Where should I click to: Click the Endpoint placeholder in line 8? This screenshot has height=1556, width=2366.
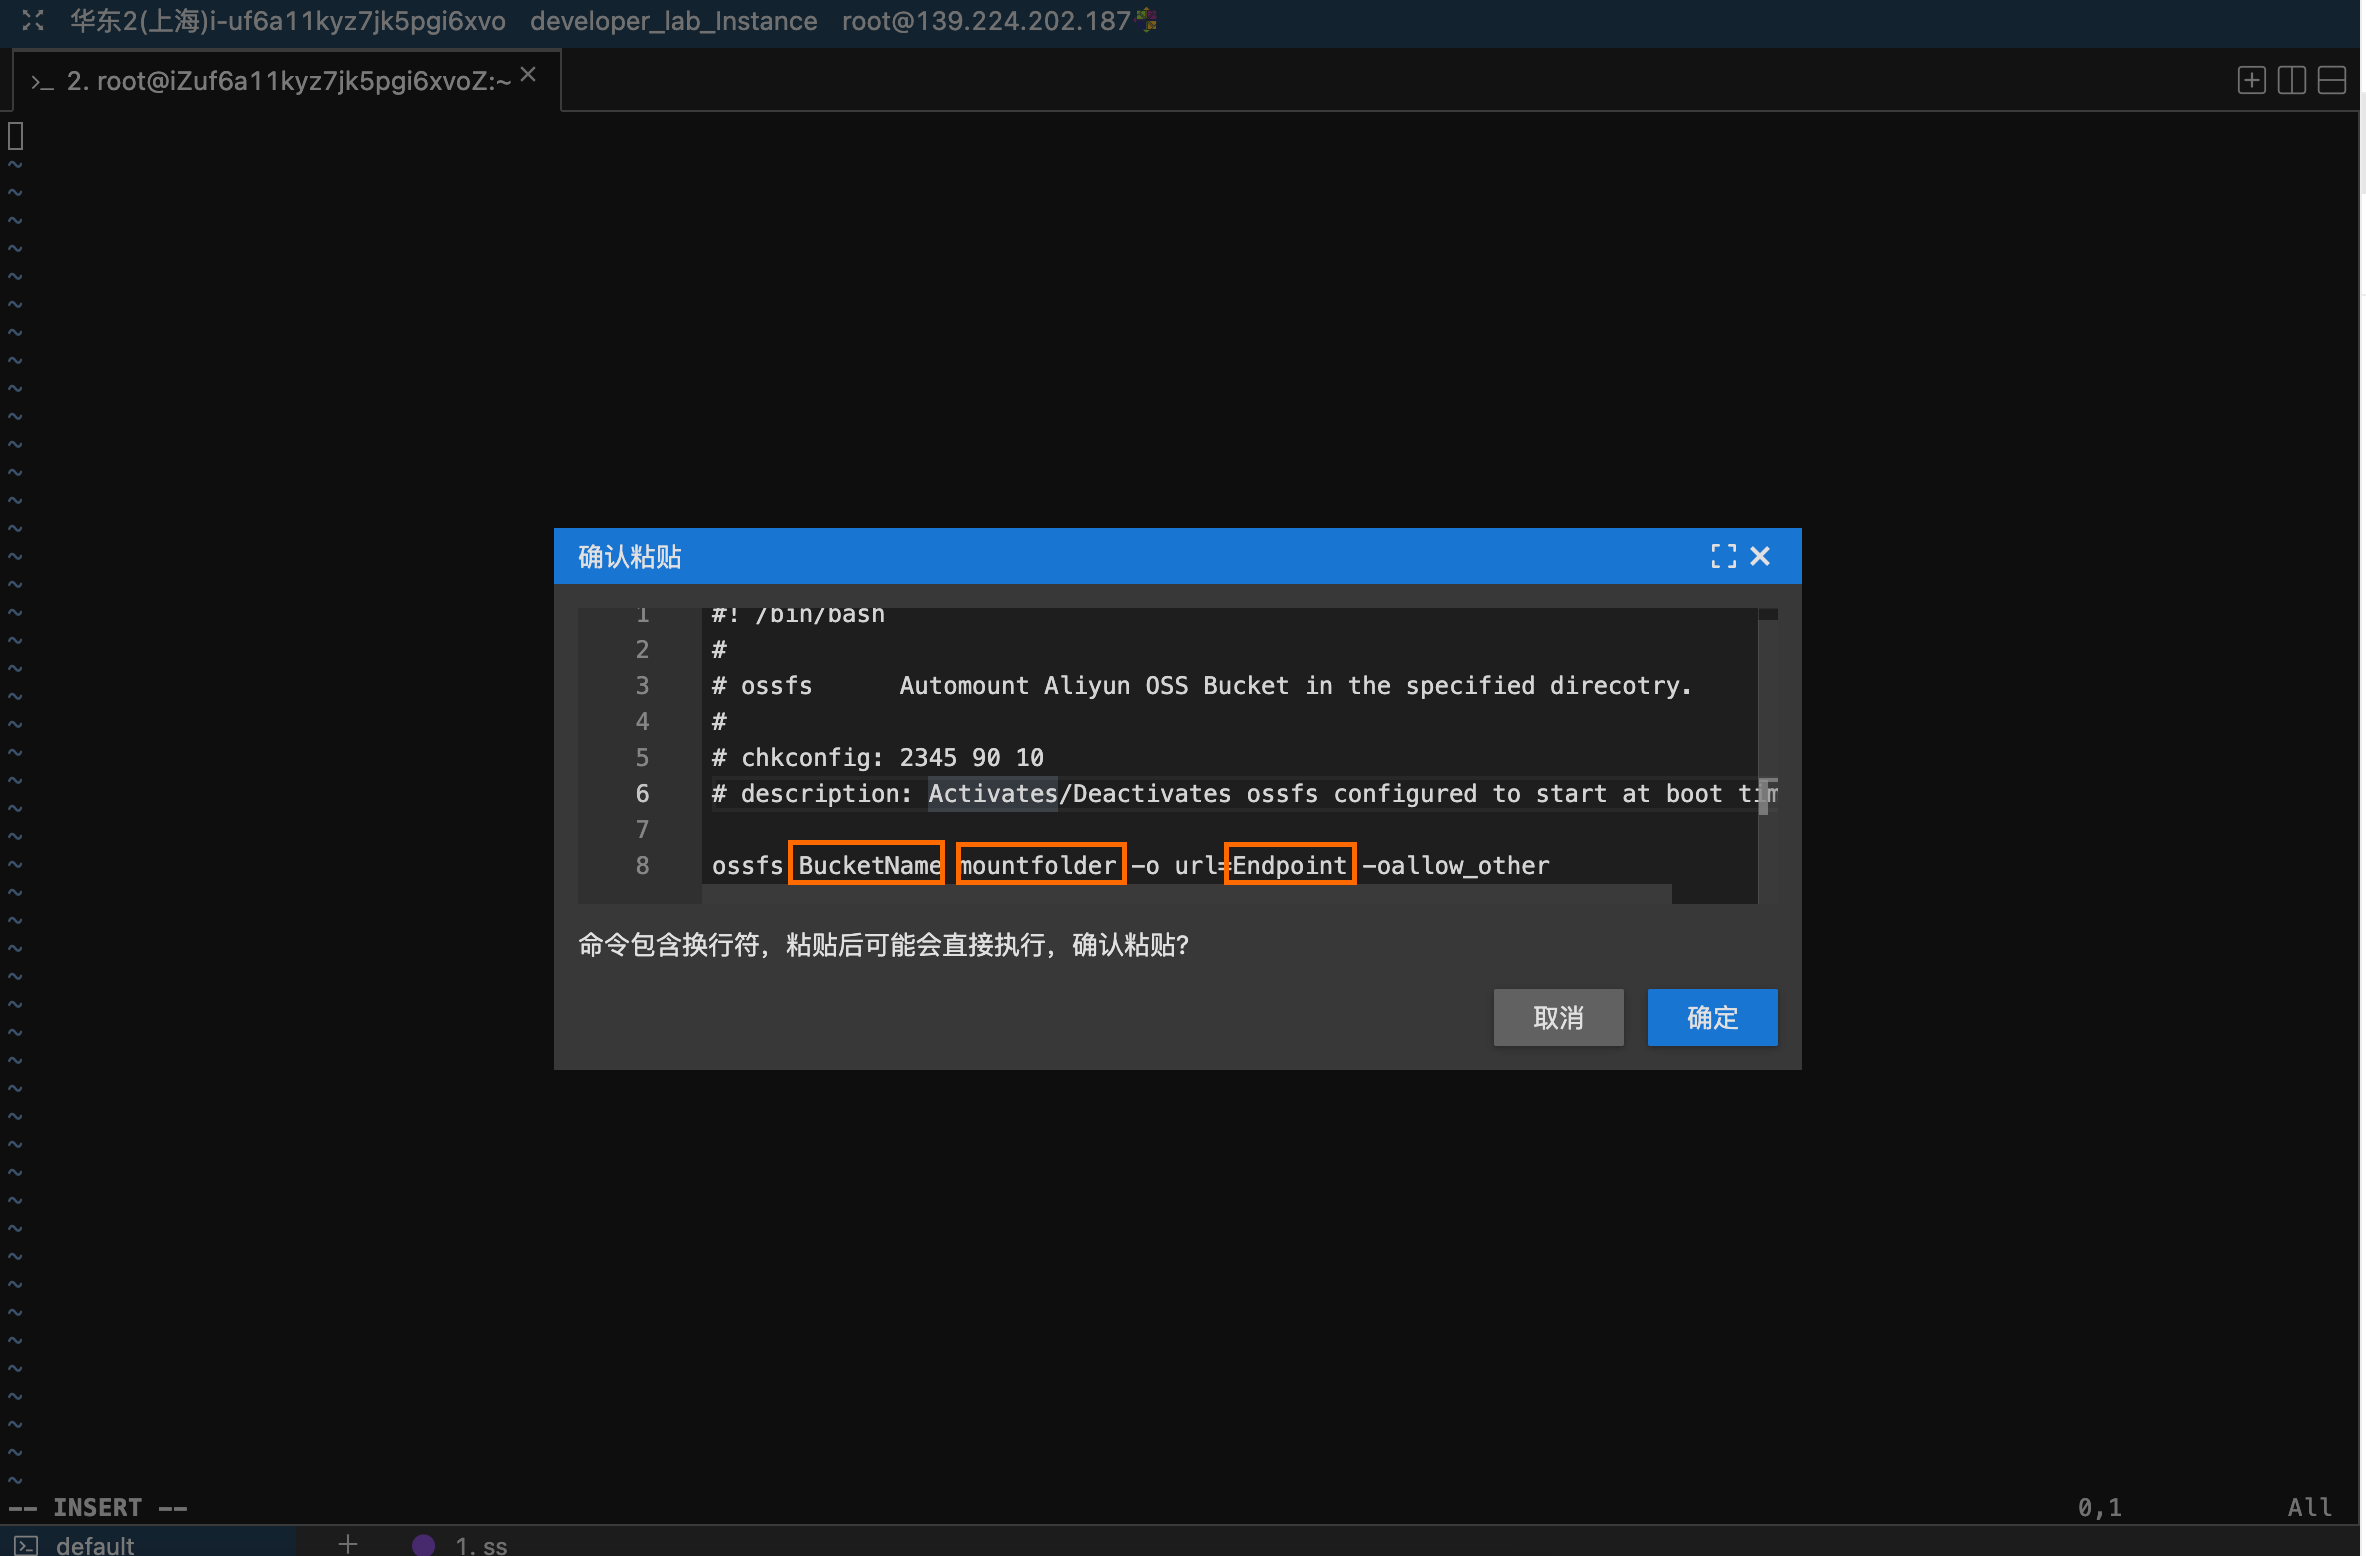click(x=1290, y=864)
